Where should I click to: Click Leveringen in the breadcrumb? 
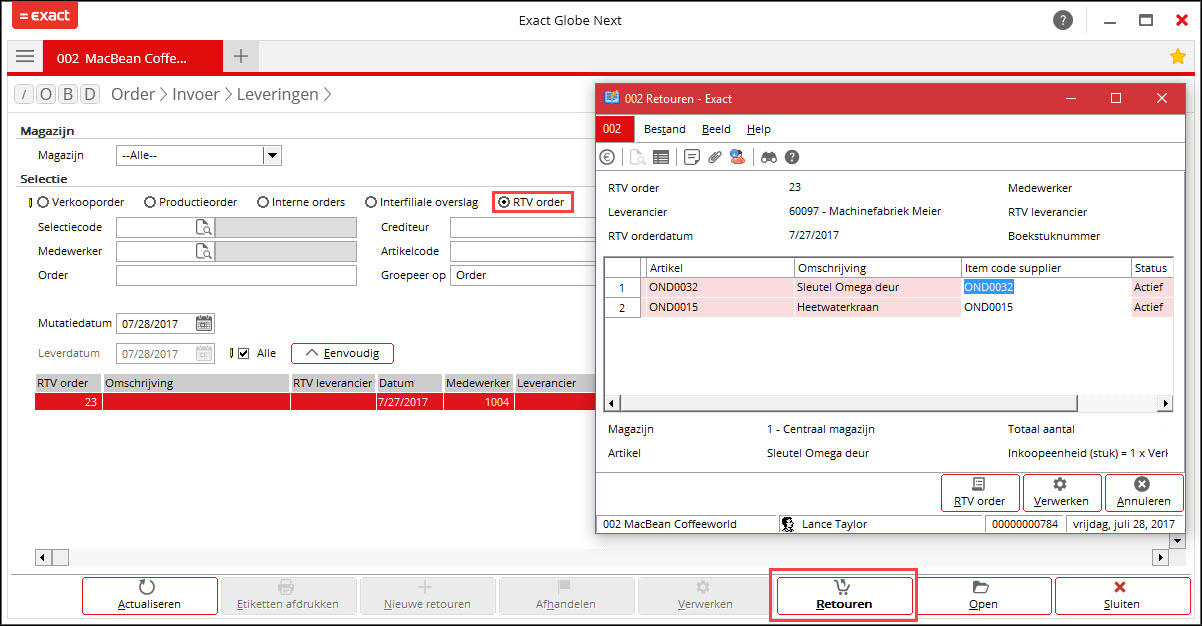click(277, 95)
